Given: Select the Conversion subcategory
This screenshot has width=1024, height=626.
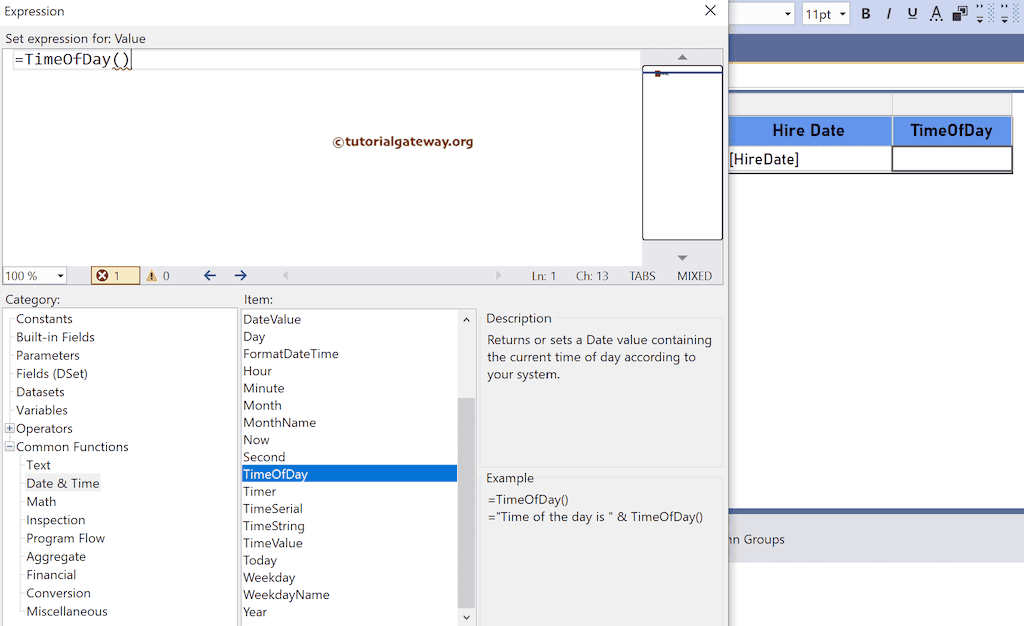Looking at the screenshot, I should (x=58, y=593).
